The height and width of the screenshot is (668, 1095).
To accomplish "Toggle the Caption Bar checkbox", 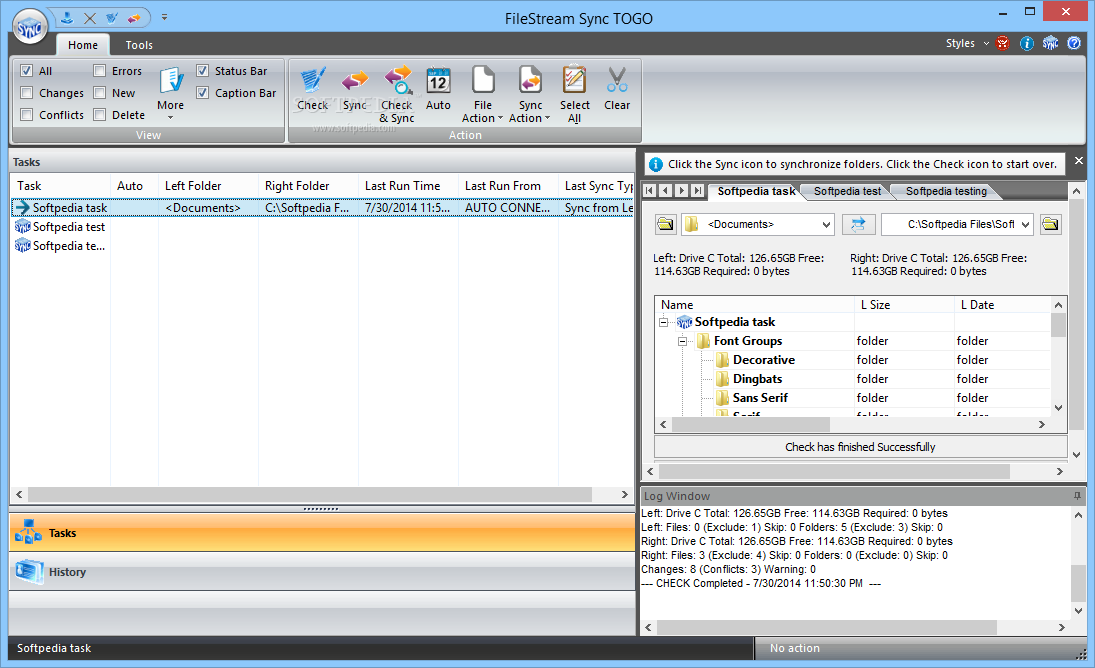I will click(x=203, y=93).
